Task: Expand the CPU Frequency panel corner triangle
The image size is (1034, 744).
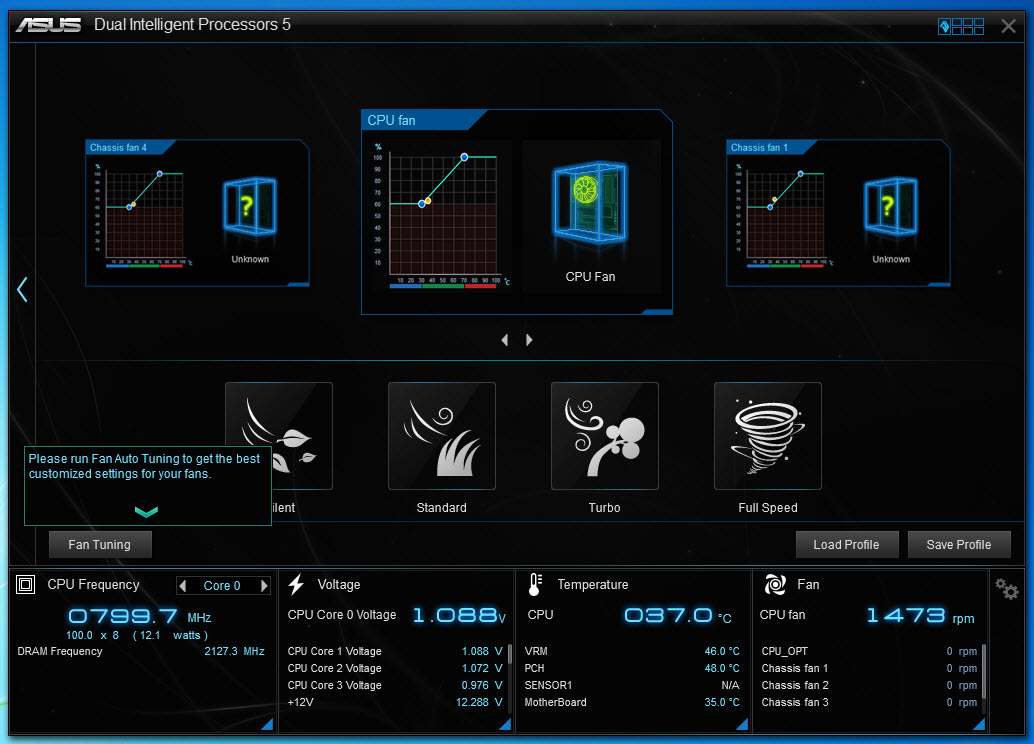Action: (267, 724)
